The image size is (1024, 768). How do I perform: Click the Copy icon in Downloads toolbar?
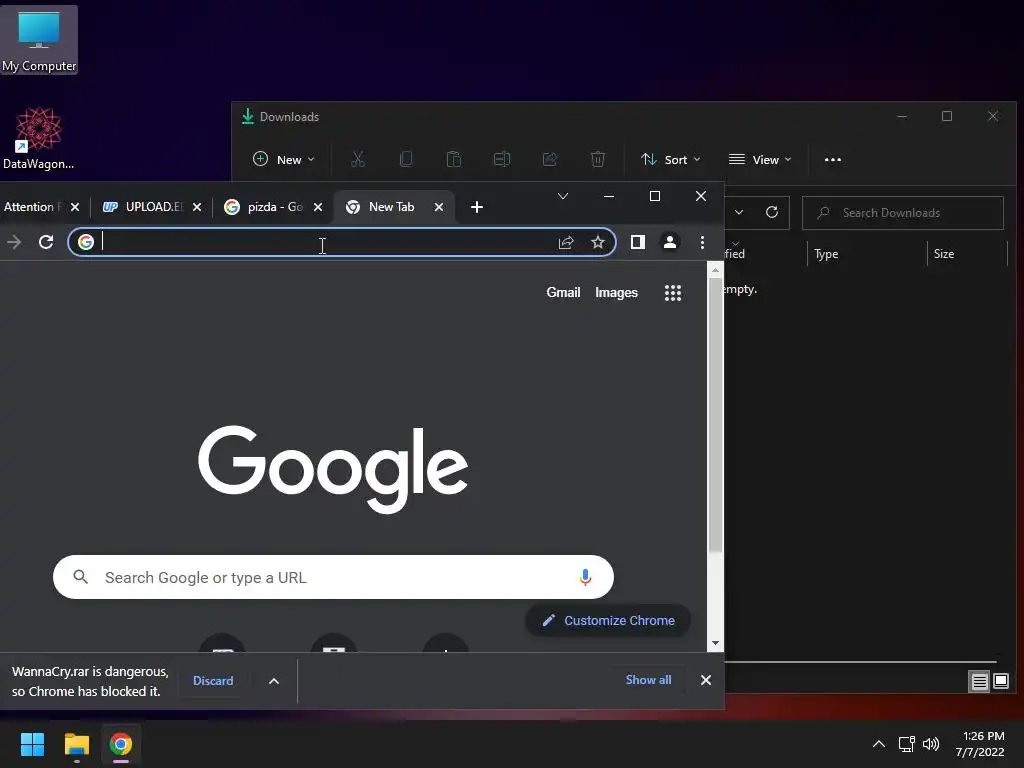[406, 159]
